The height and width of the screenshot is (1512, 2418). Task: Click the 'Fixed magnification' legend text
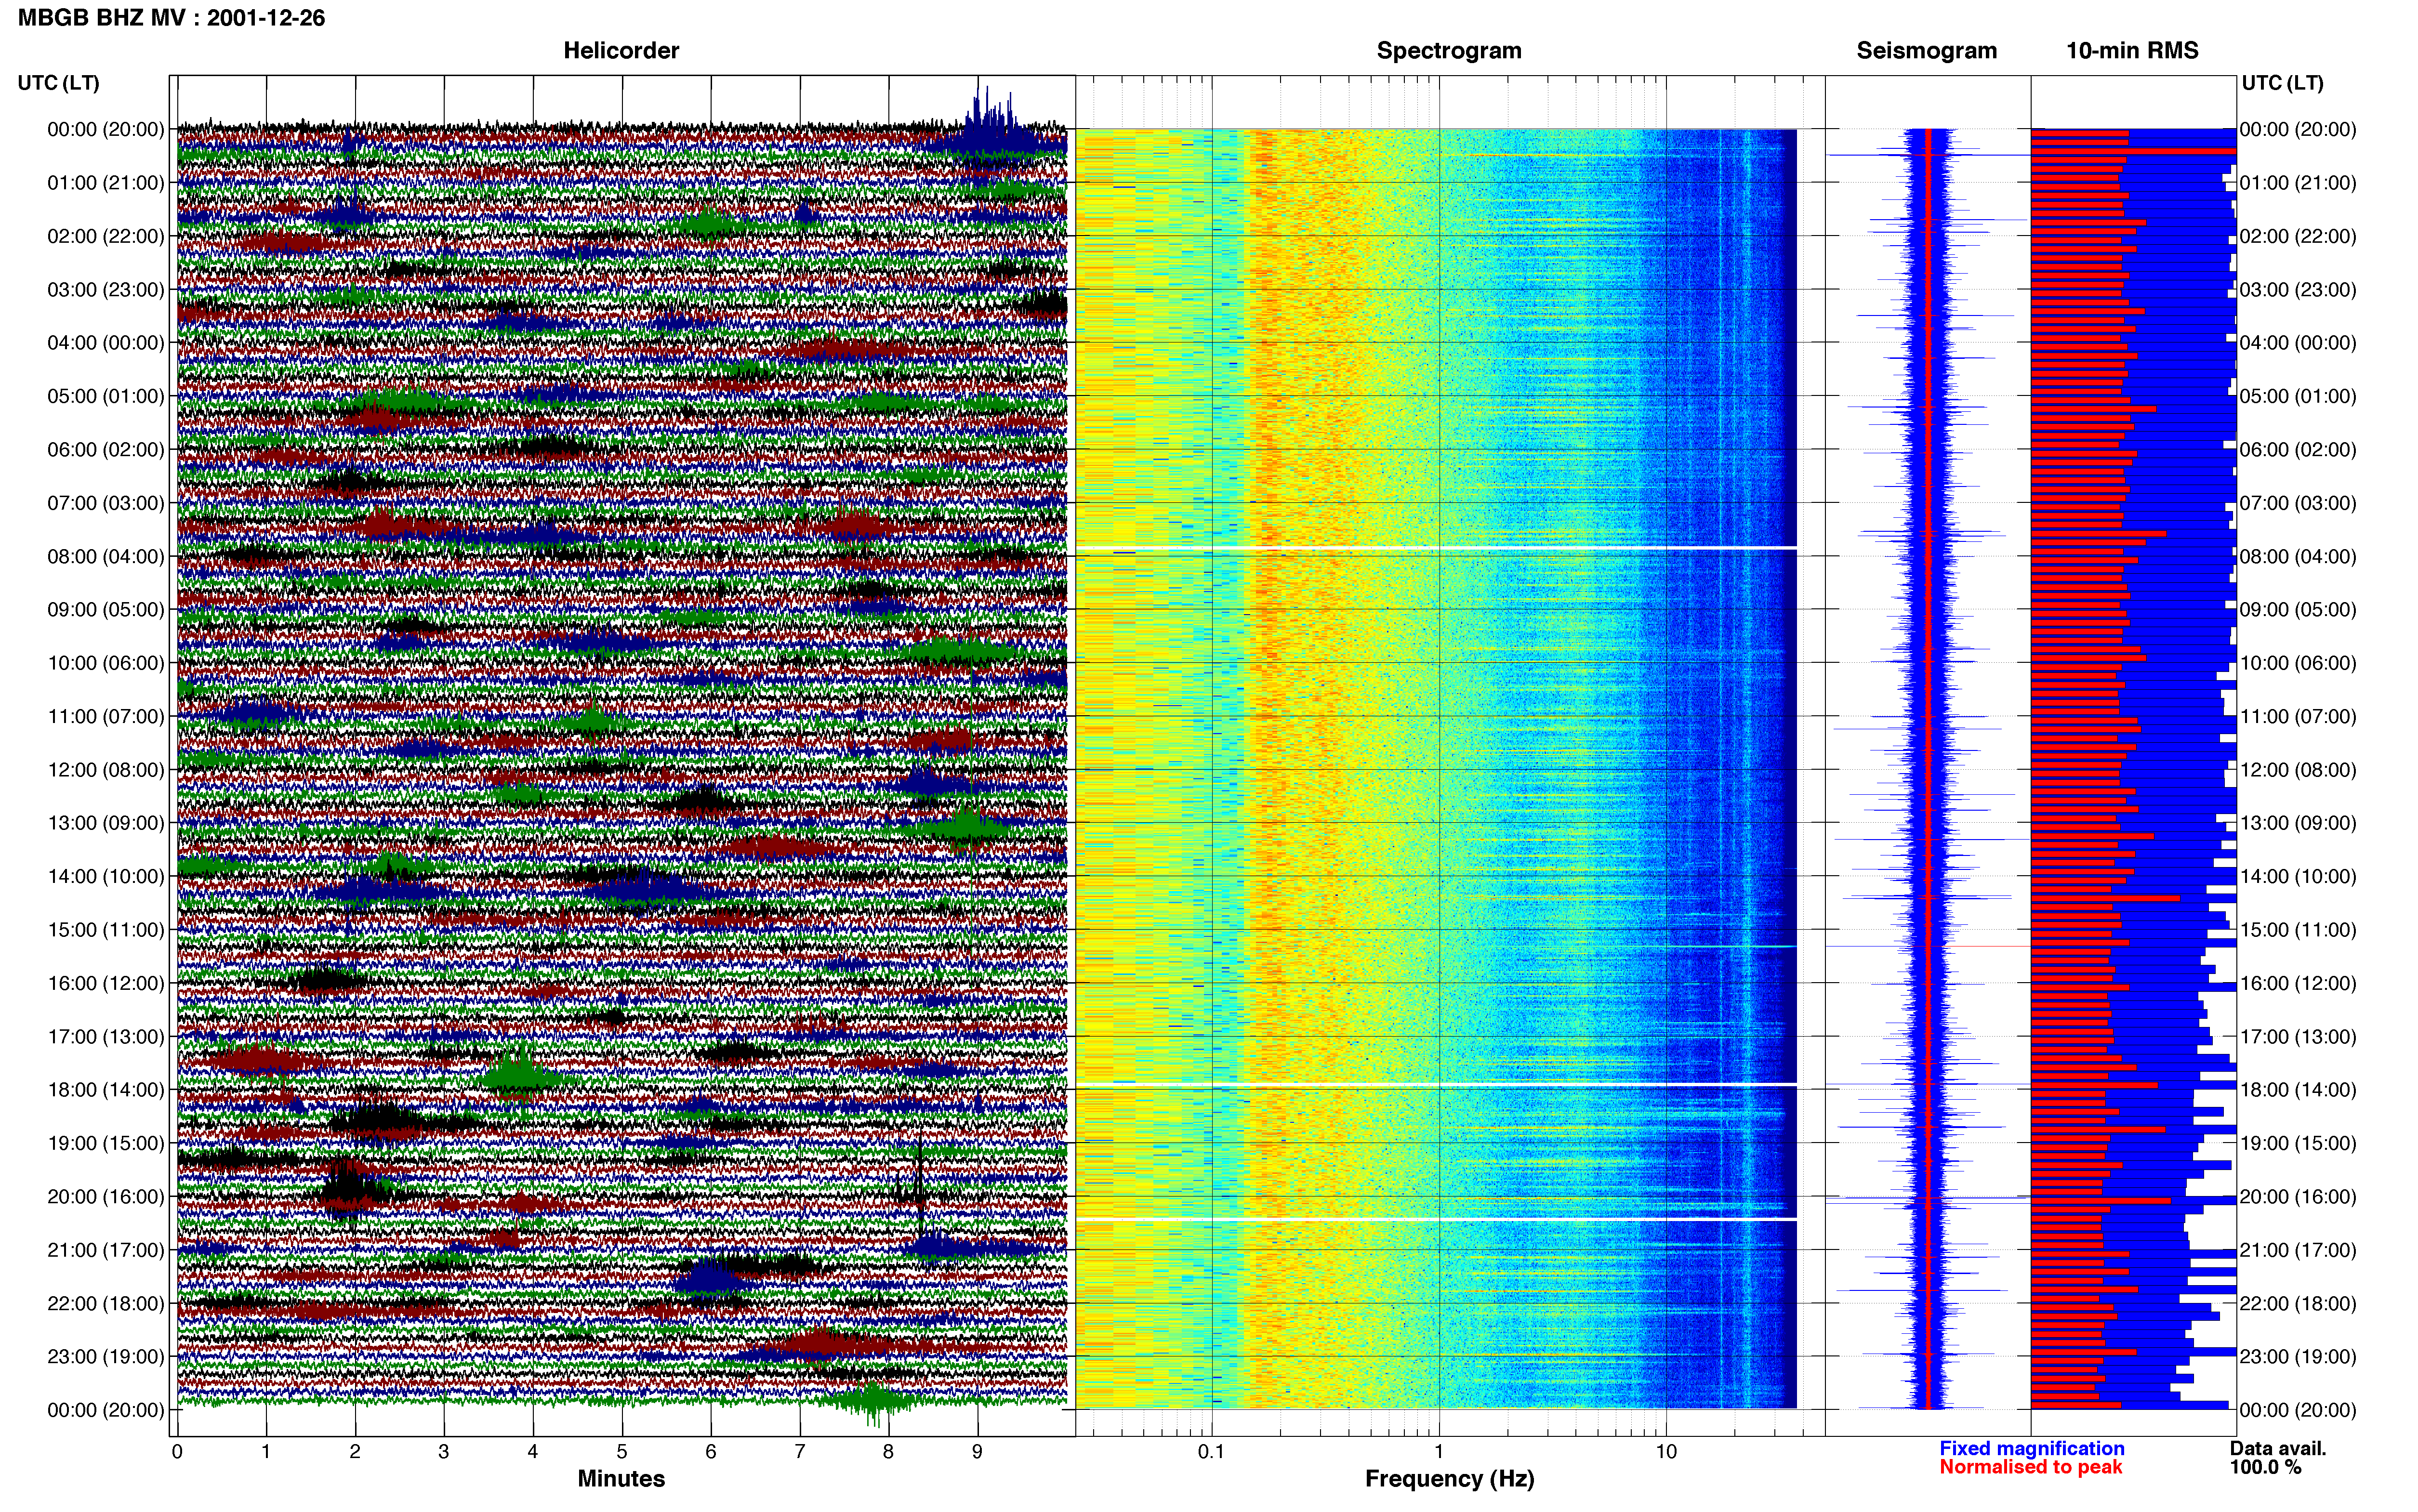coord(2031,1448)
